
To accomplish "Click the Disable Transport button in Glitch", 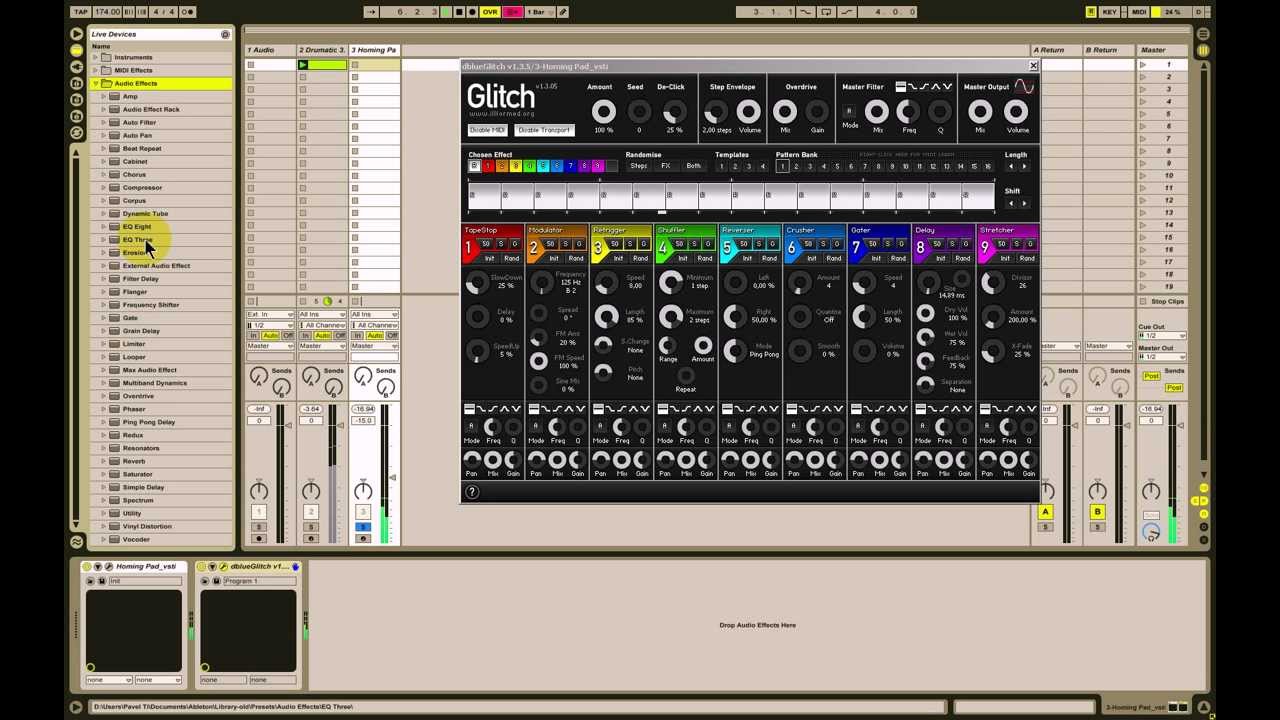I will [543, 130].
